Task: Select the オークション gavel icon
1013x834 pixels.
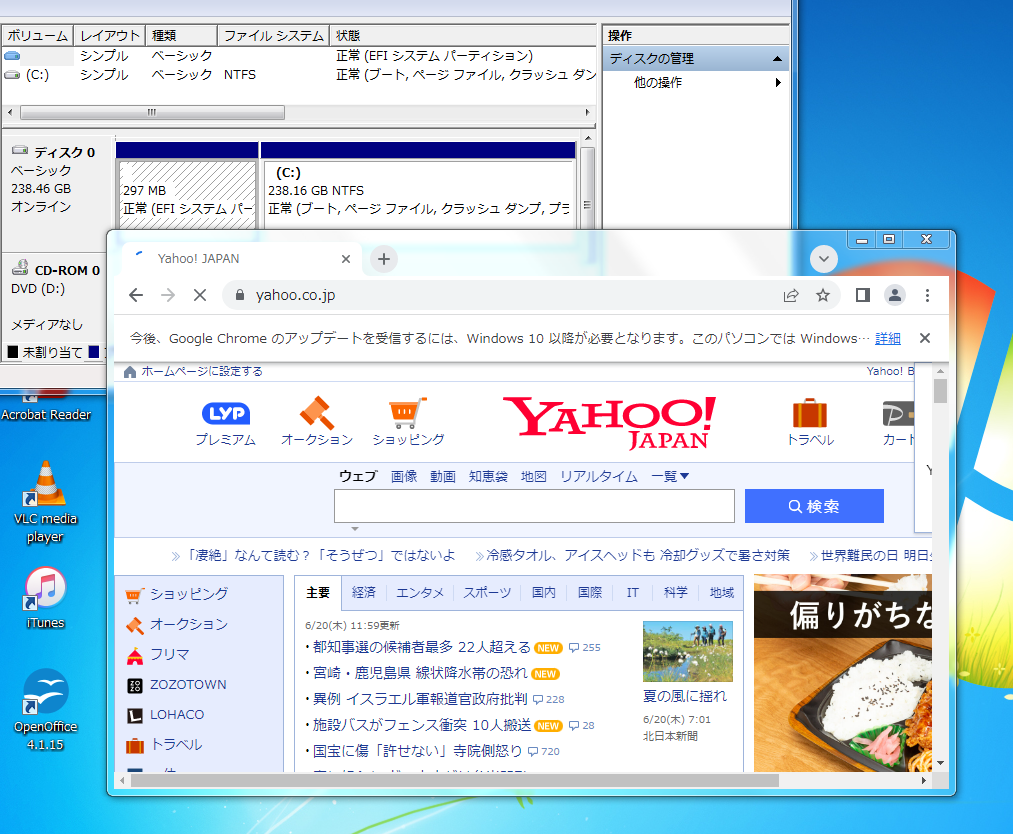Action: click(316, 411)
